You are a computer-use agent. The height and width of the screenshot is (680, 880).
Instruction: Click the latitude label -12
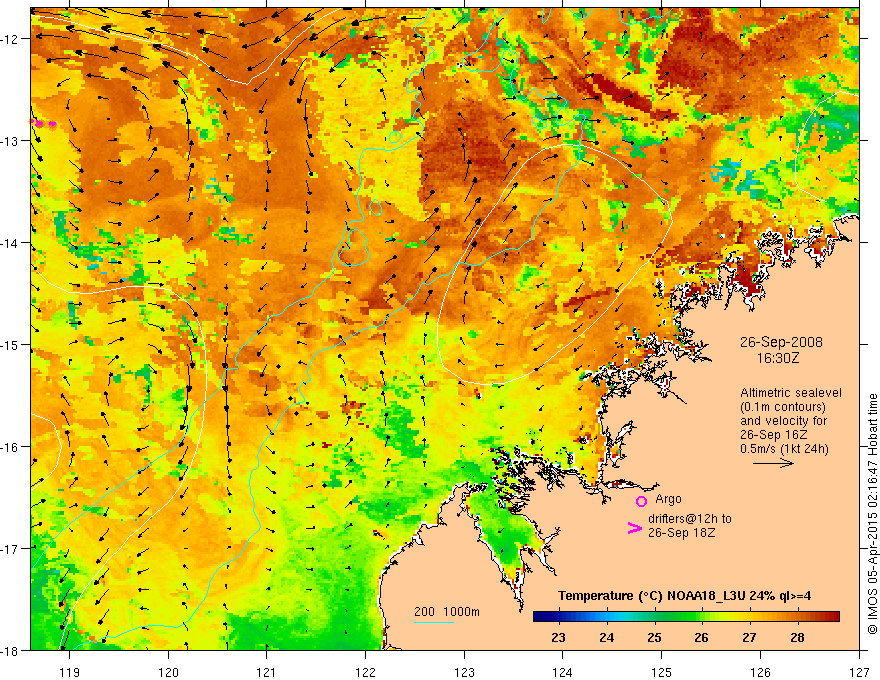pyautogui.click(x=10, y=39)
